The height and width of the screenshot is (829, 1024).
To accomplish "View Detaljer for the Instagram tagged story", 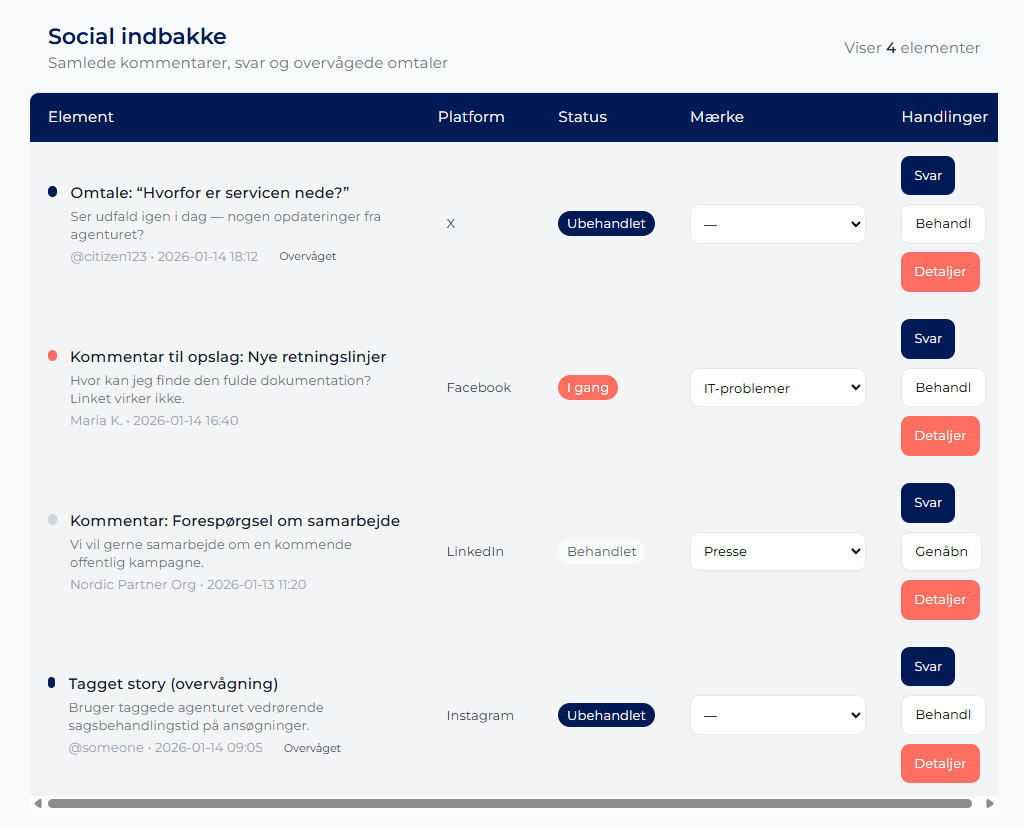I will coord(939,763).
